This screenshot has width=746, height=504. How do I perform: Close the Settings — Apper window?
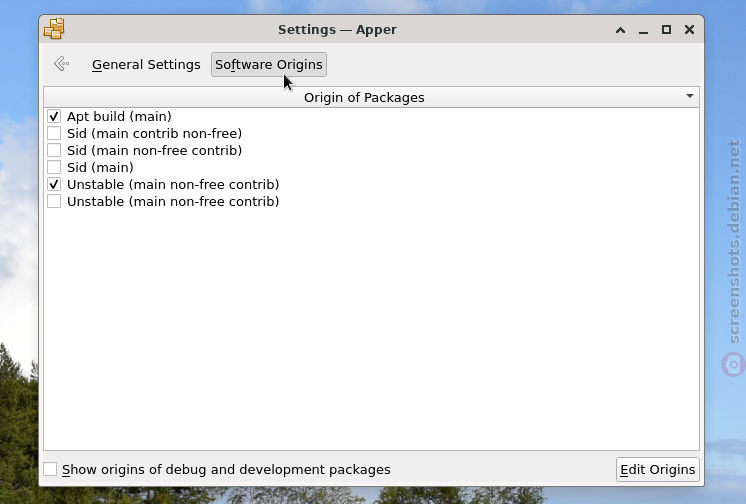pyautogui.click(x=689, y=30)
